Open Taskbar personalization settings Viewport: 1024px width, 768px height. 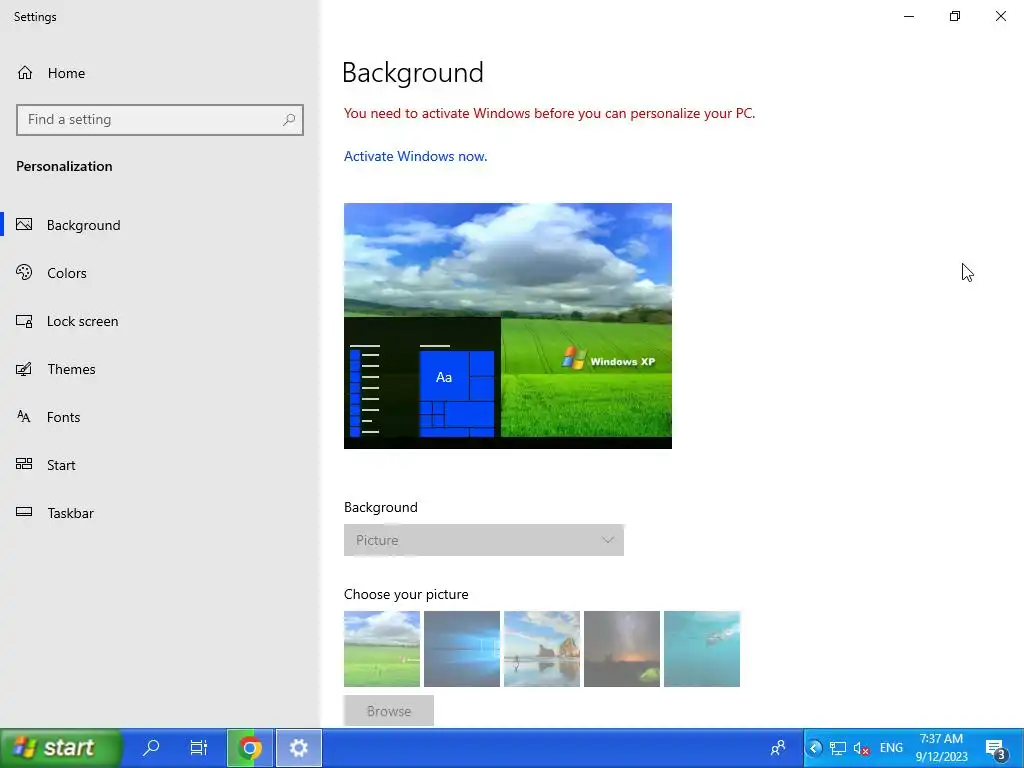click(x=160, y=513)
